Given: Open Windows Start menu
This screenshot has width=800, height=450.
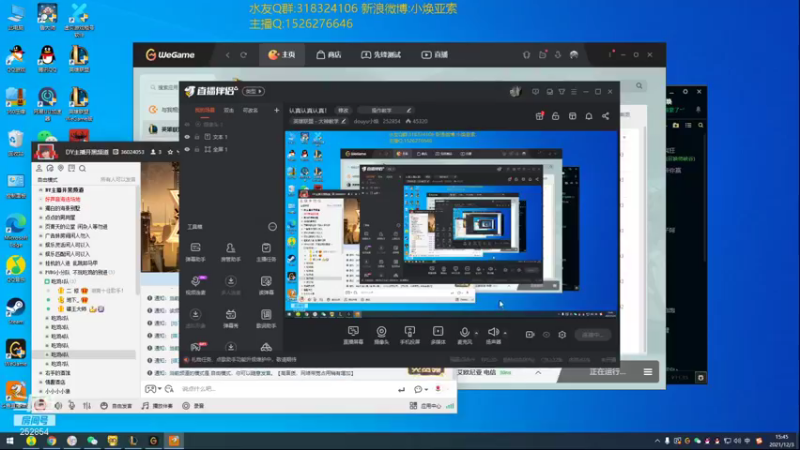Looking at the screenshot, I should 10,440.
